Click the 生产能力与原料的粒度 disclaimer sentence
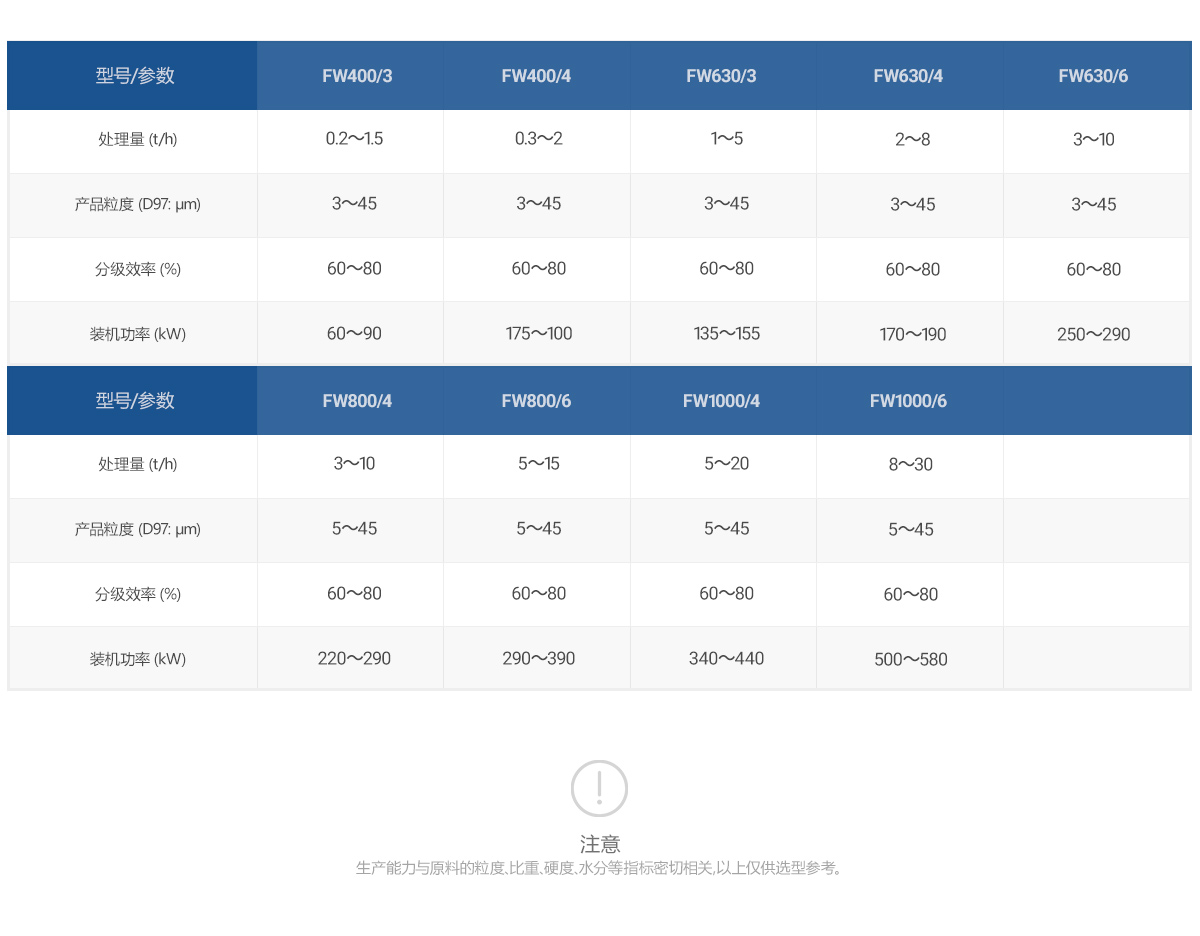This screenshot has width=1200, height=936. point(600,868)
